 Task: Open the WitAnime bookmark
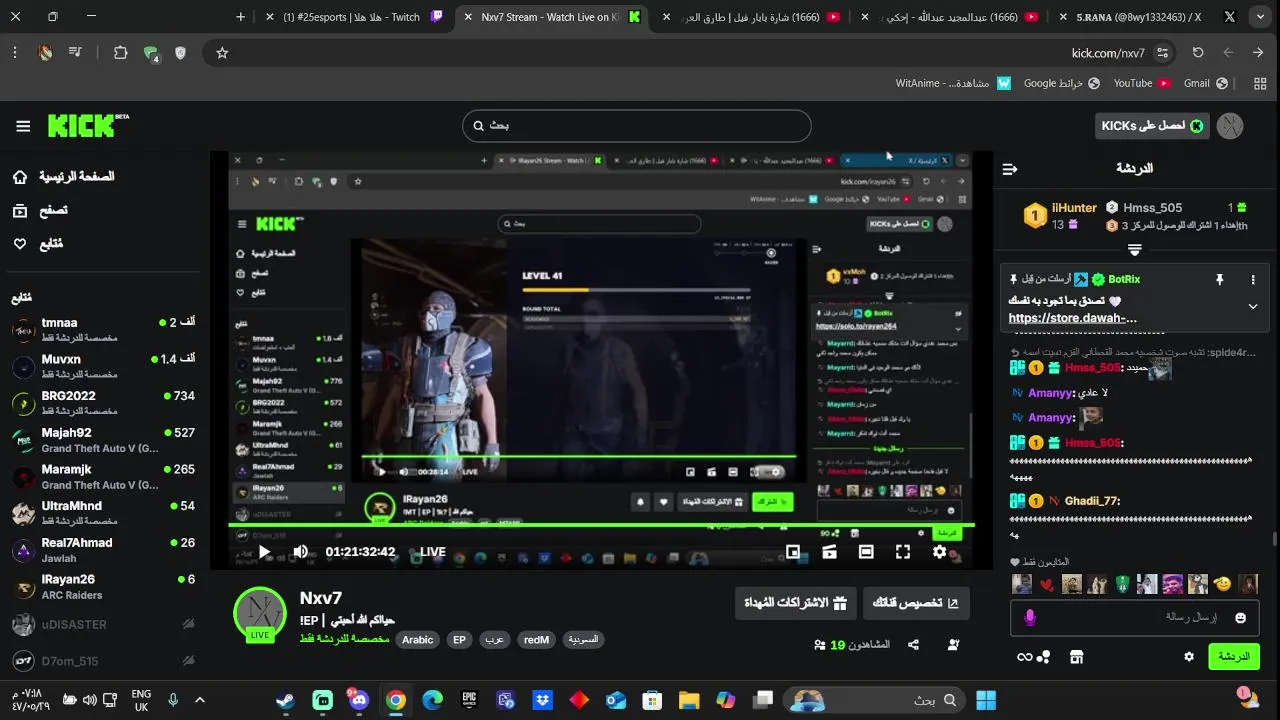coord(954,83)
